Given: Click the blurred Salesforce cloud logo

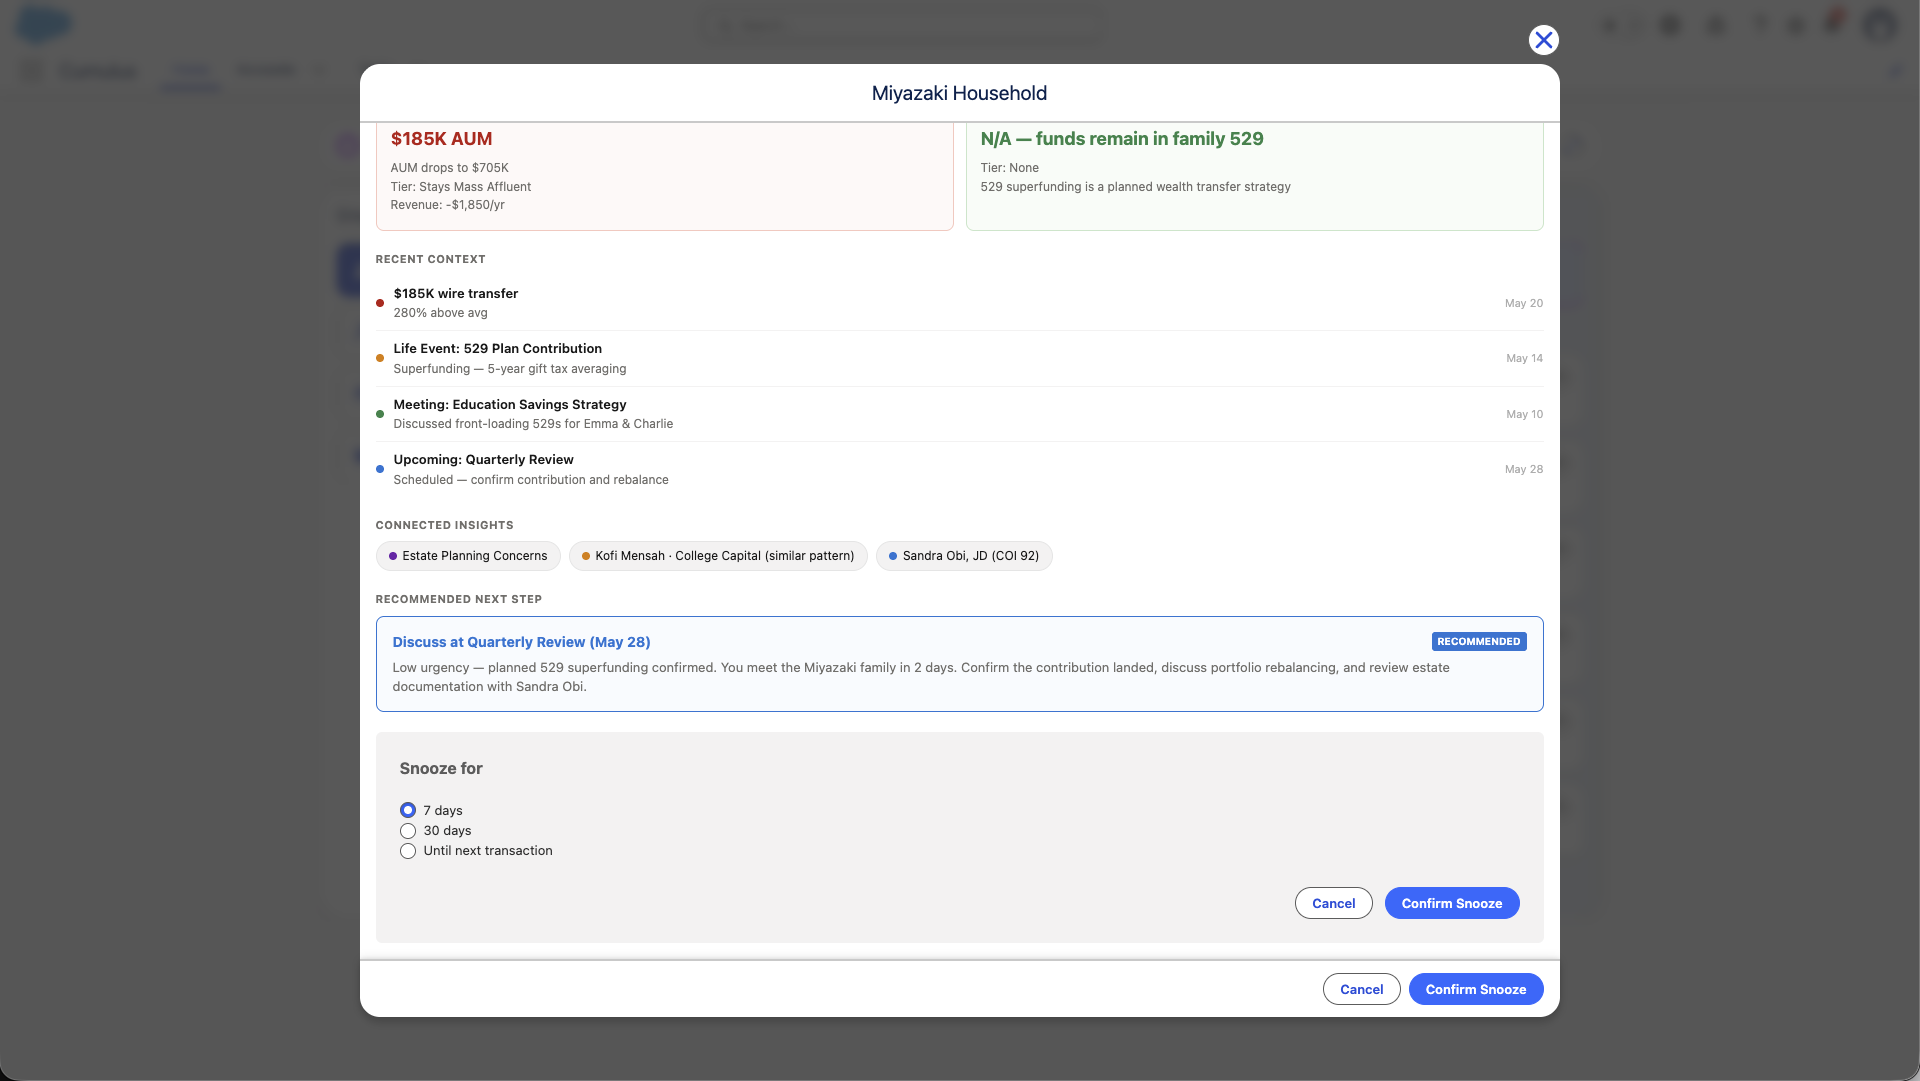Looking at the screenshot, I should 44,24.
